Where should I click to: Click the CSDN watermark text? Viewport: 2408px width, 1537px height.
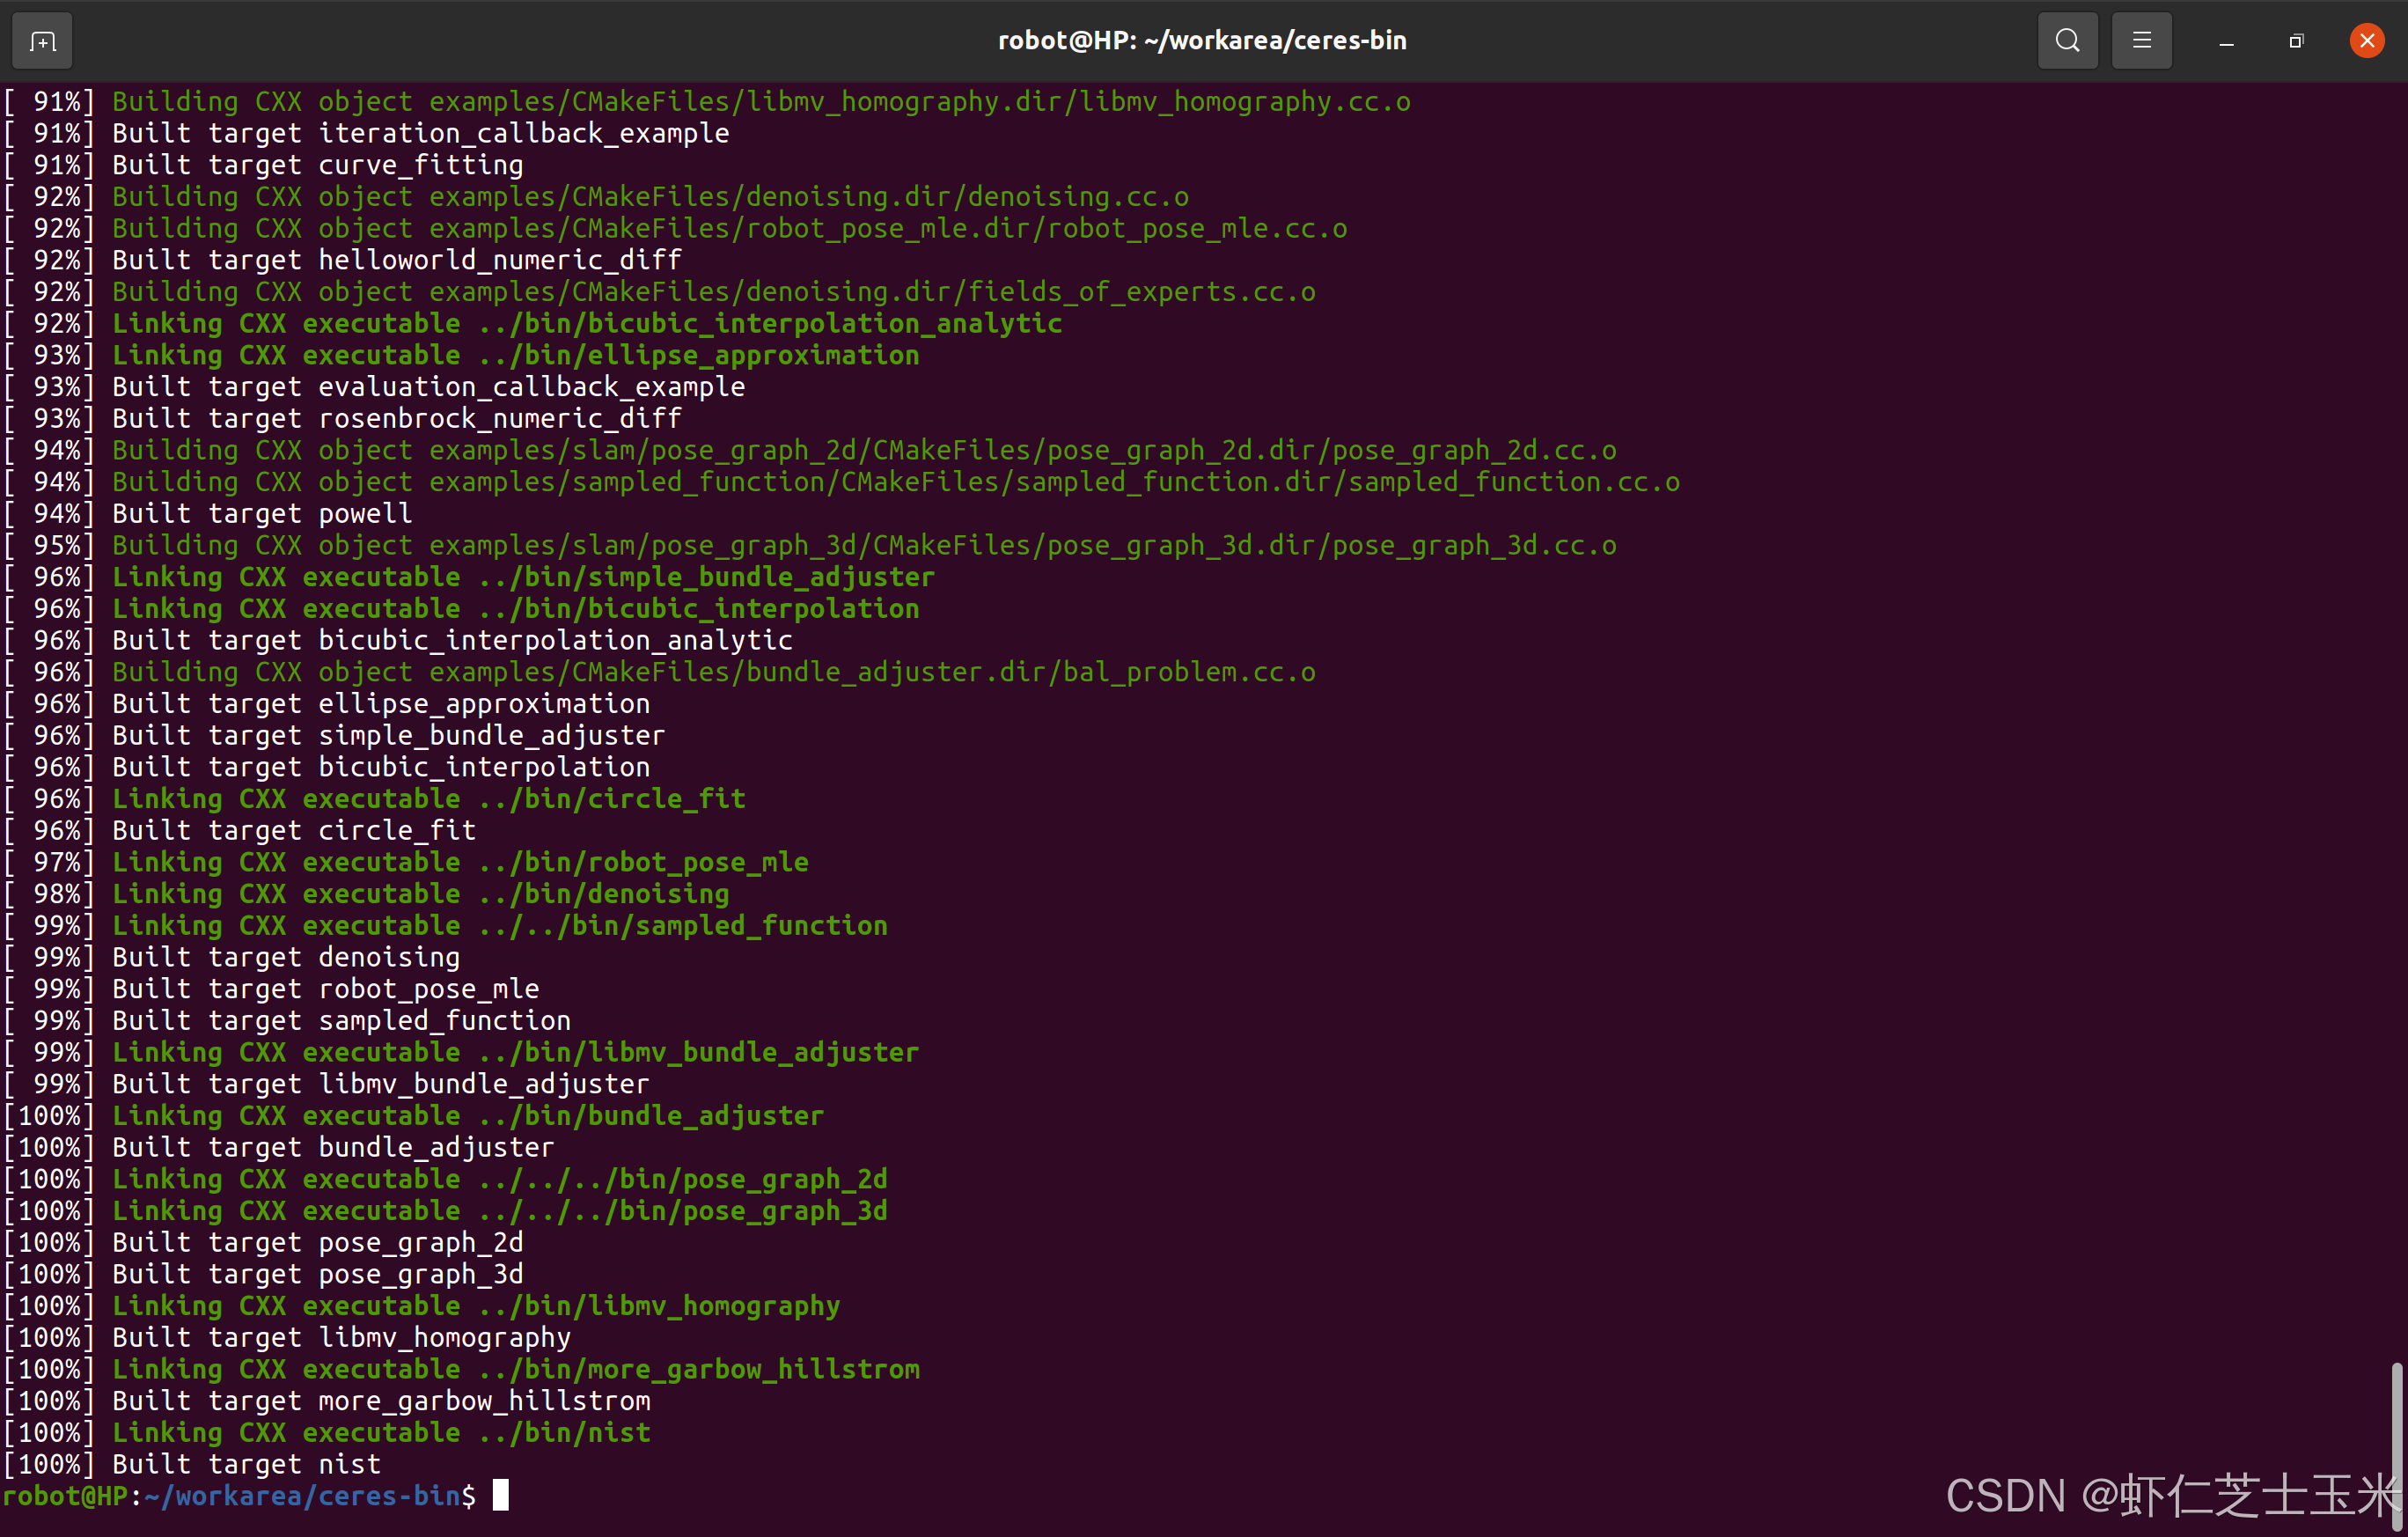tap(2151, 1495)
